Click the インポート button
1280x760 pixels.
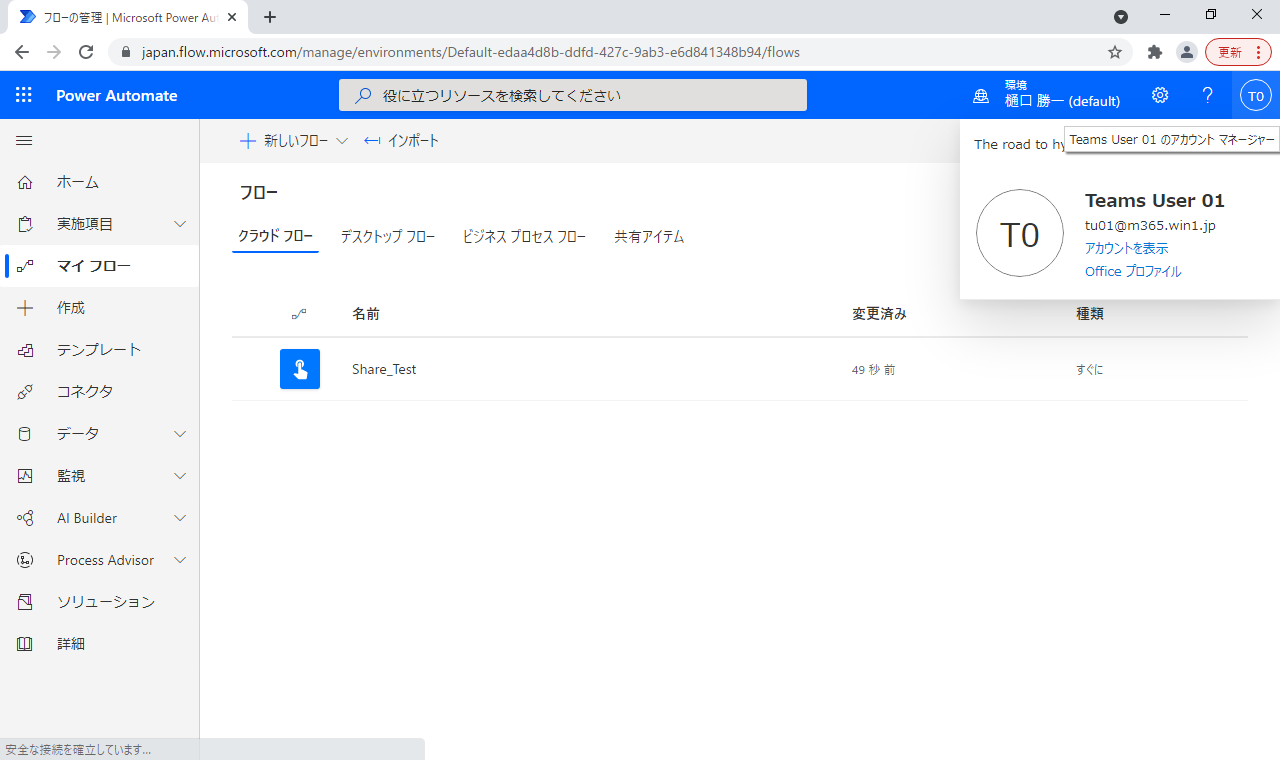point(401,141)
